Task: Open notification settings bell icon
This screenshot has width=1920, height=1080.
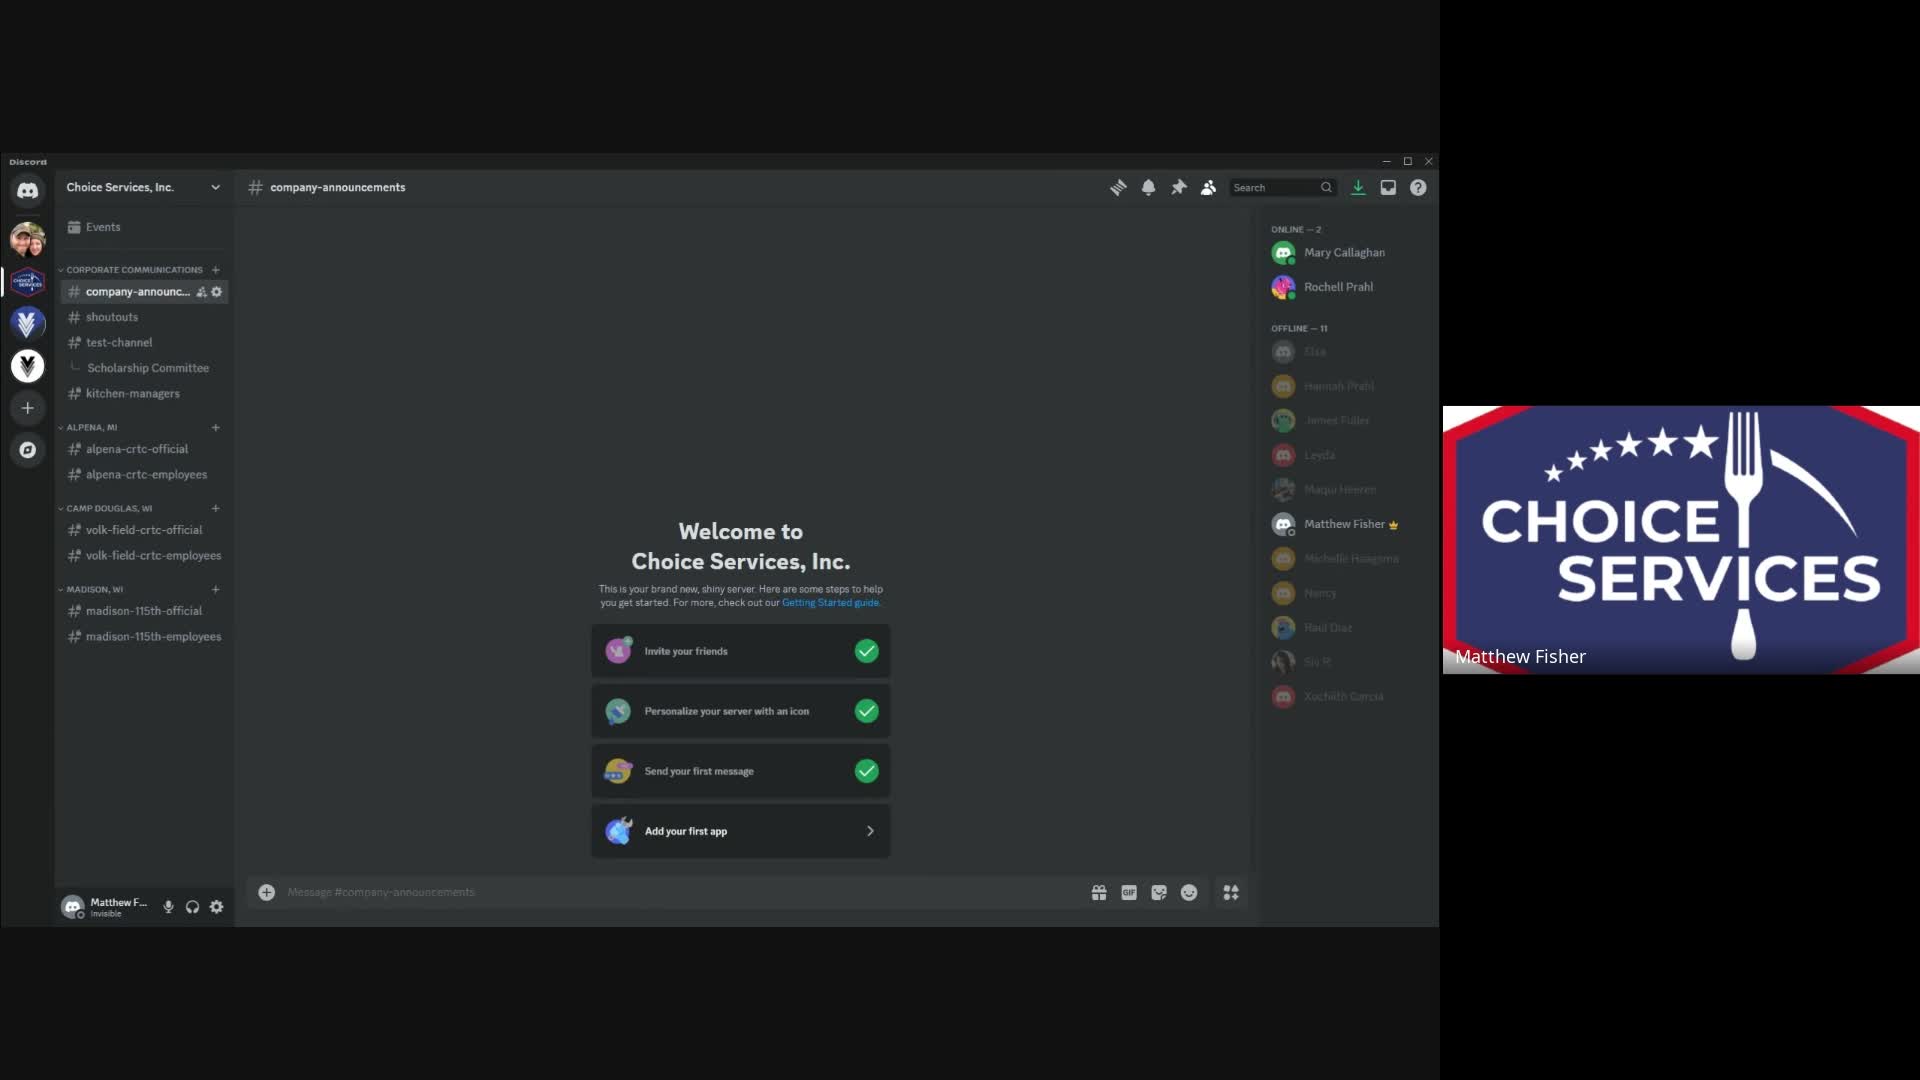Action: click(1148, 187)
